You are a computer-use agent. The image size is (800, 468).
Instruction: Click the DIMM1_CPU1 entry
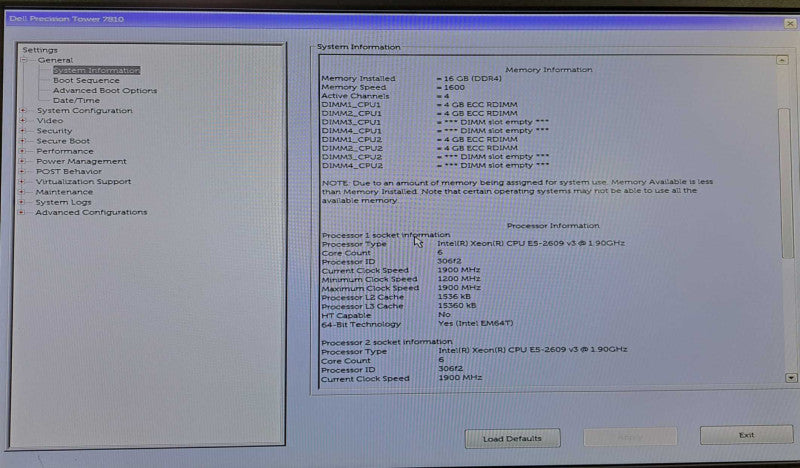pyautogui.click(x=419, y=105)
